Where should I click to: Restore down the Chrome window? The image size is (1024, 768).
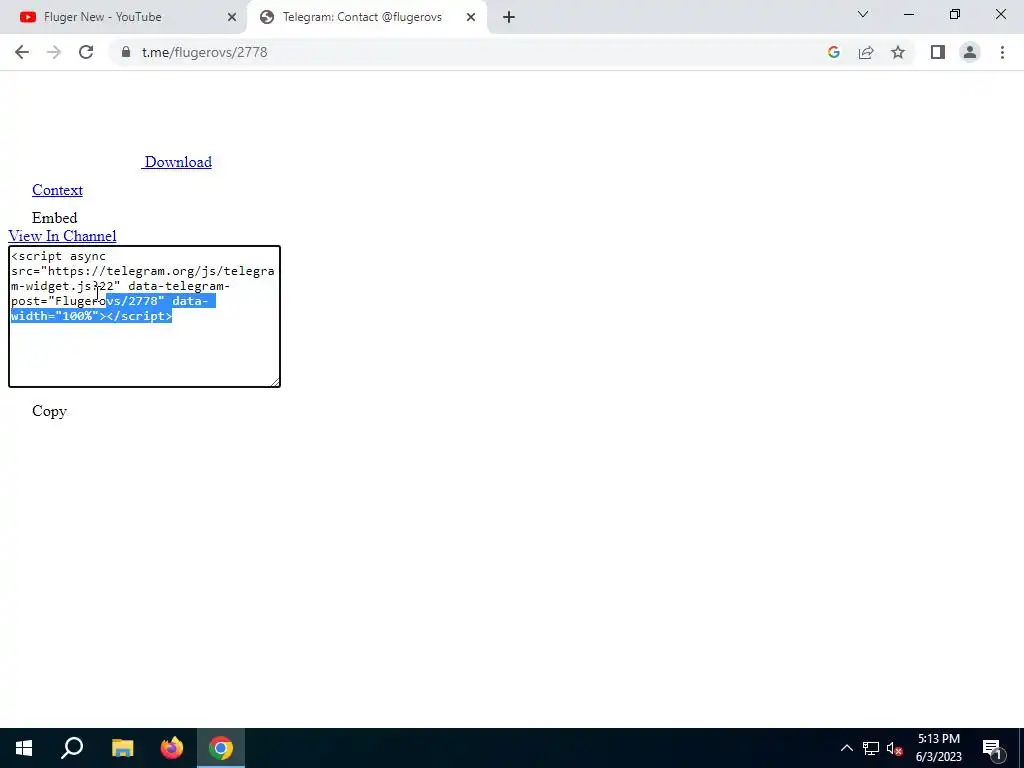[955, 14]
